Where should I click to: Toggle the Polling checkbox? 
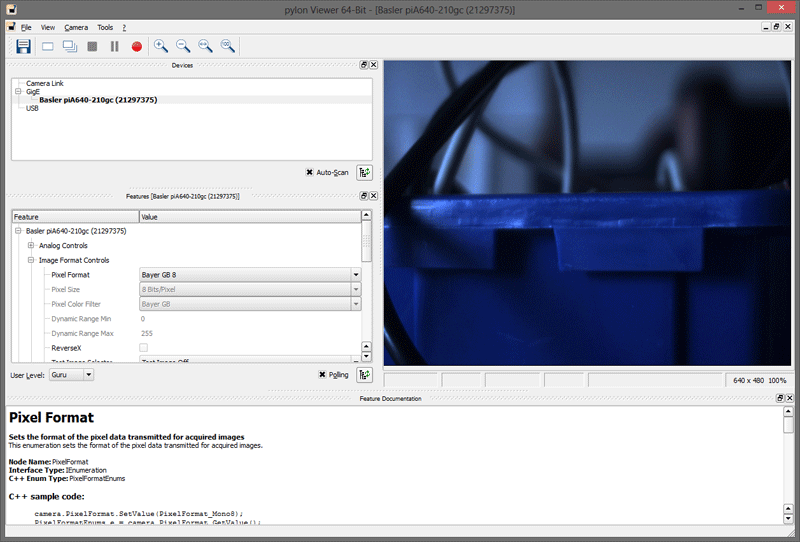click(x=322, y=375)
